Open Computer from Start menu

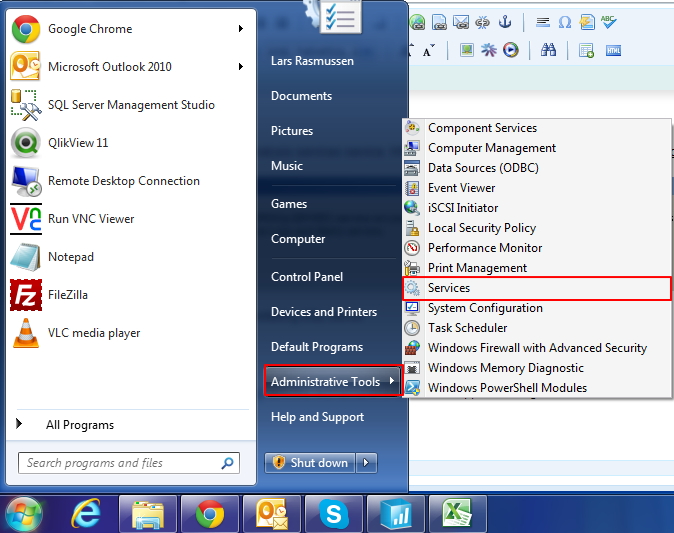tap(298, 239)
